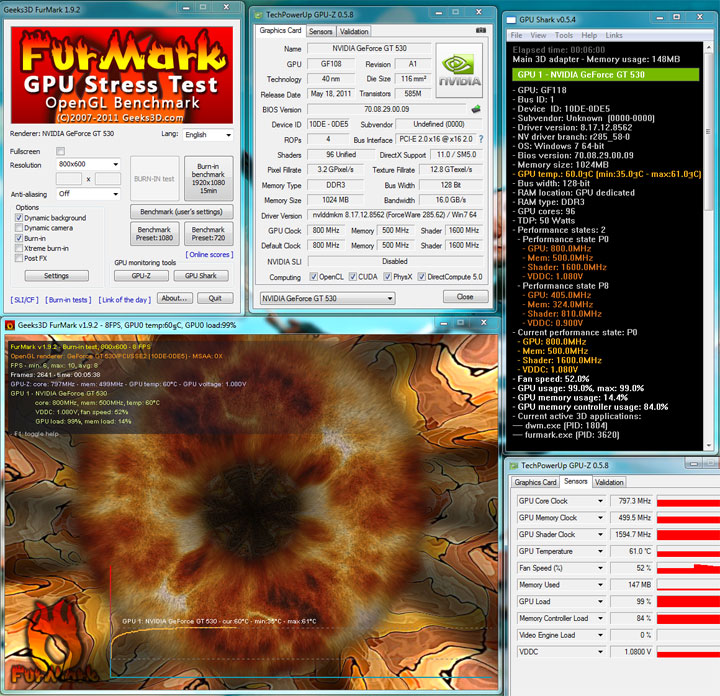Run the Benchmark Preset:720

208,233
